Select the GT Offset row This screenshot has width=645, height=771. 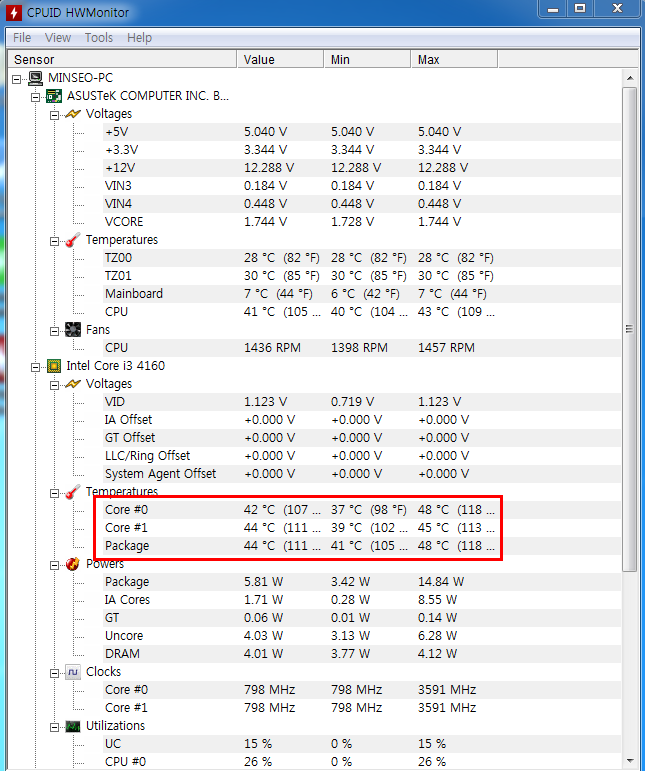pos(362,438)
